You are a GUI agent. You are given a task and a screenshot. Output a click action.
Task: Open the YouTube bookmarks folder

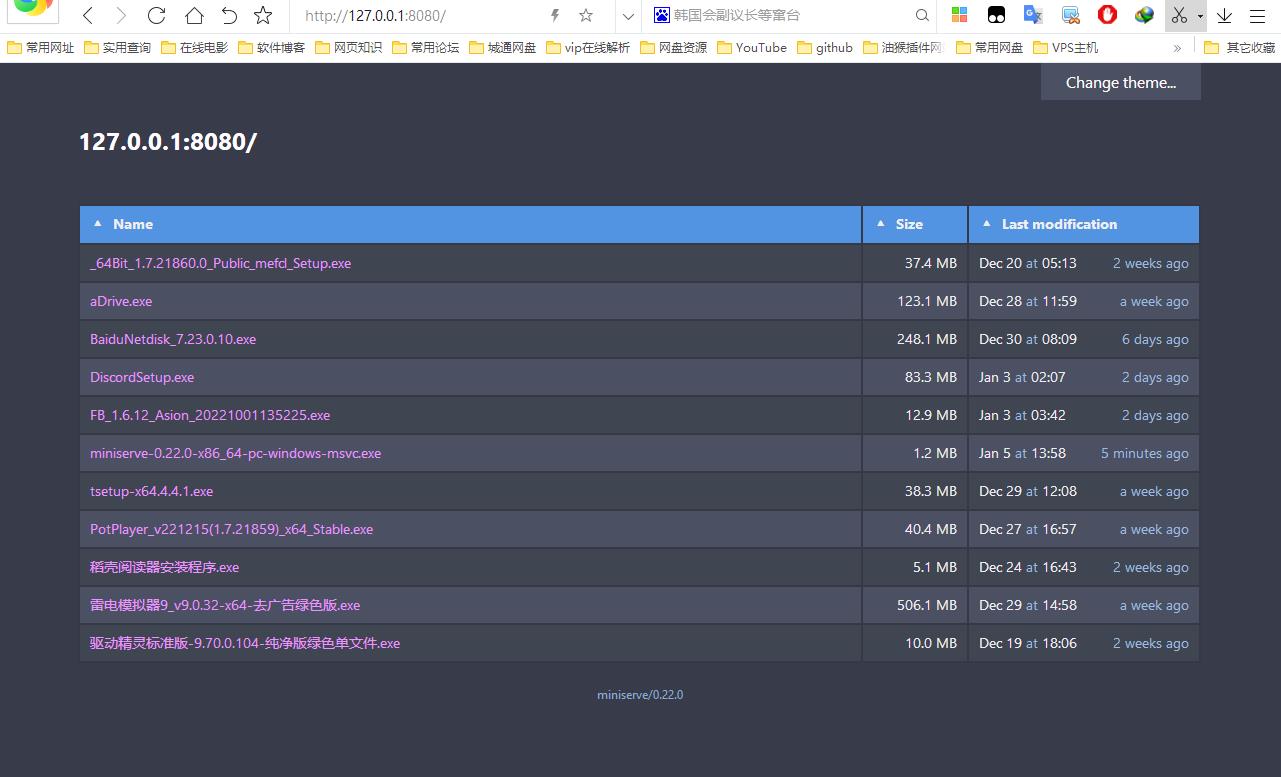(x=752, y=47)
